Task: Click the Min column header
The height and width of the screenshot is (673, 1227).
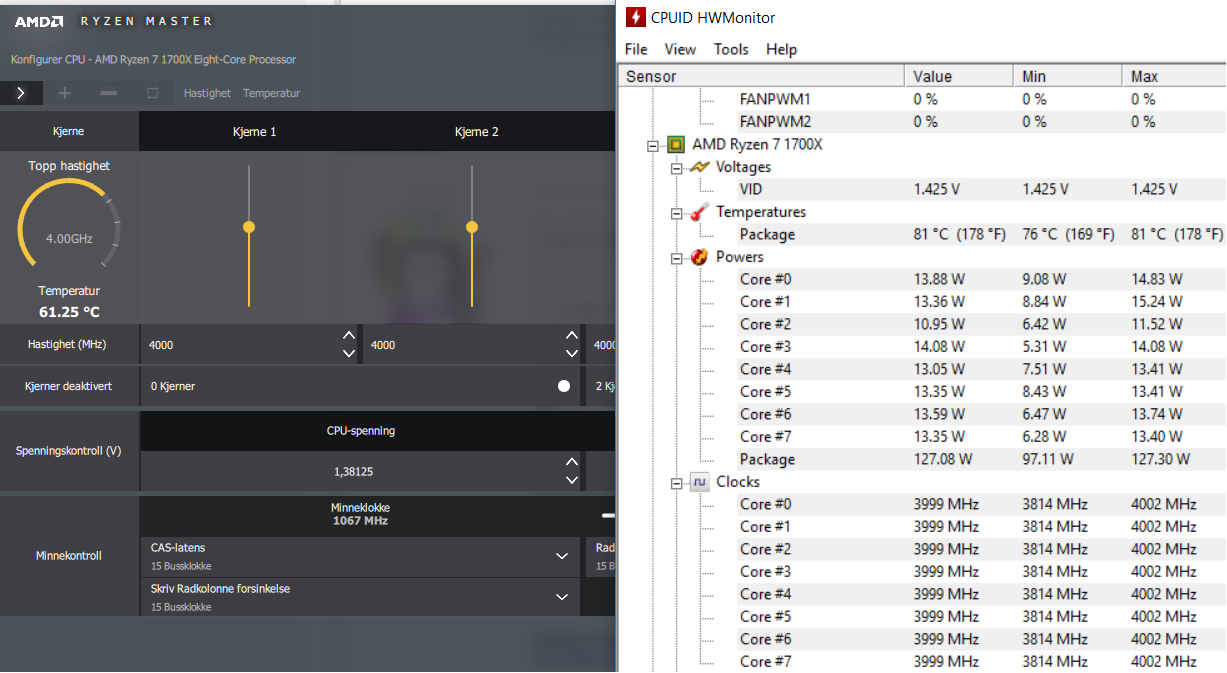Action: 1068,76
